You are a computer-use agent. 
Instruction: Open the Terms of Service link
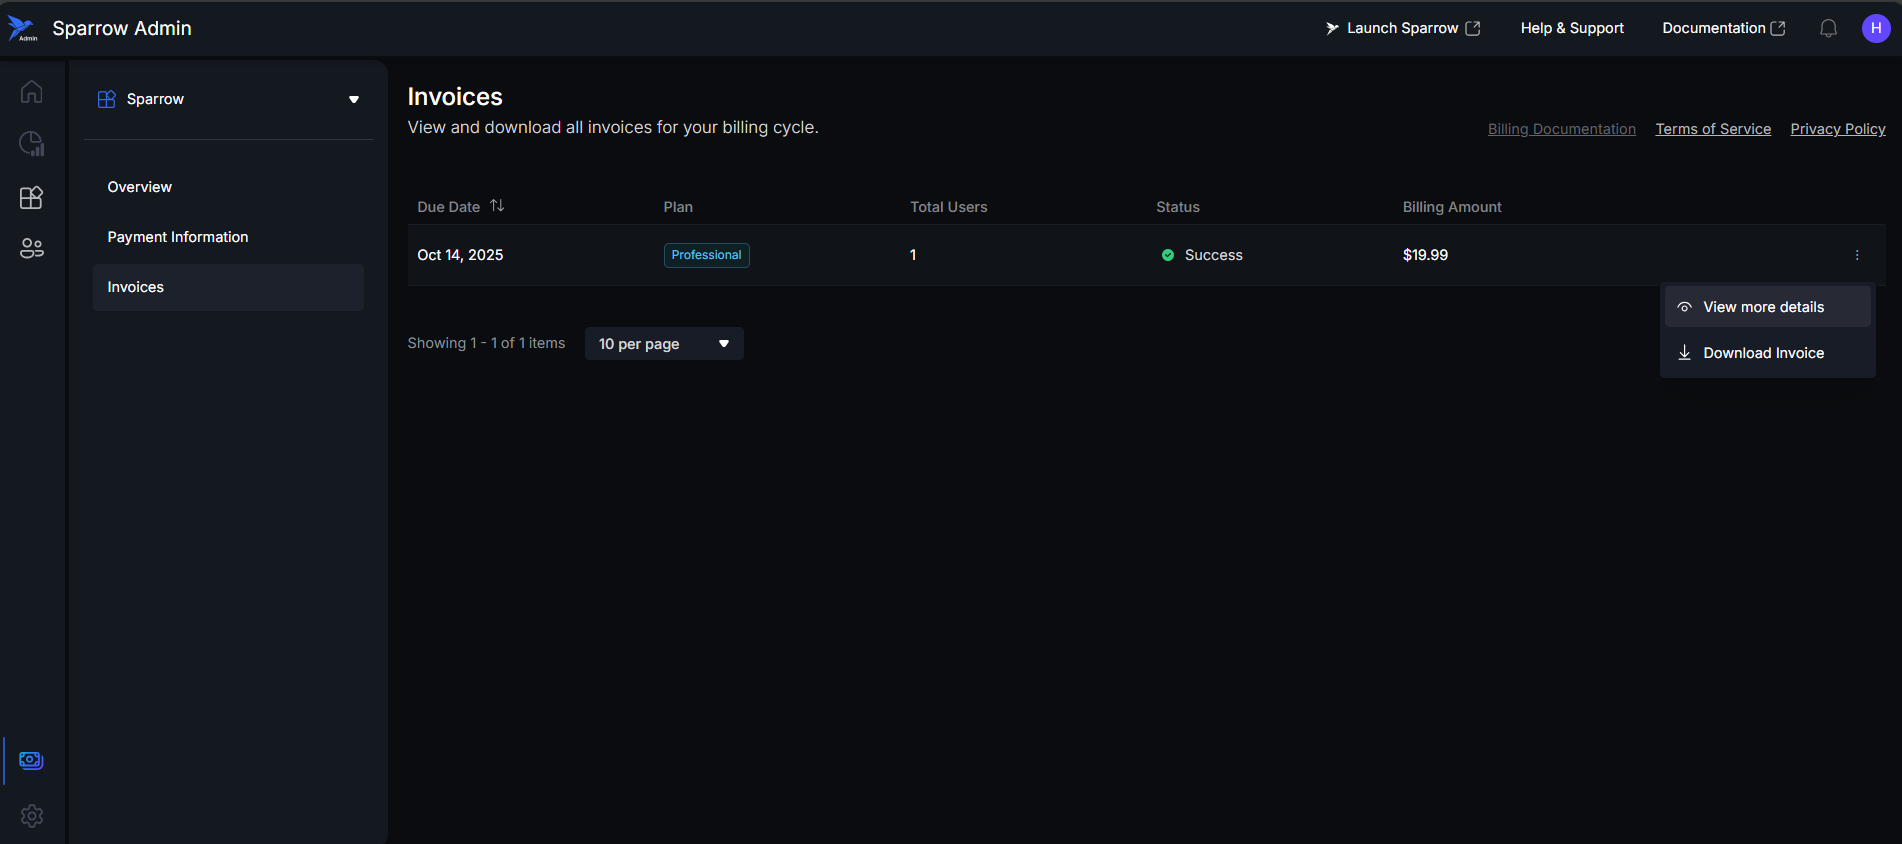click(x=1713, y=129)
